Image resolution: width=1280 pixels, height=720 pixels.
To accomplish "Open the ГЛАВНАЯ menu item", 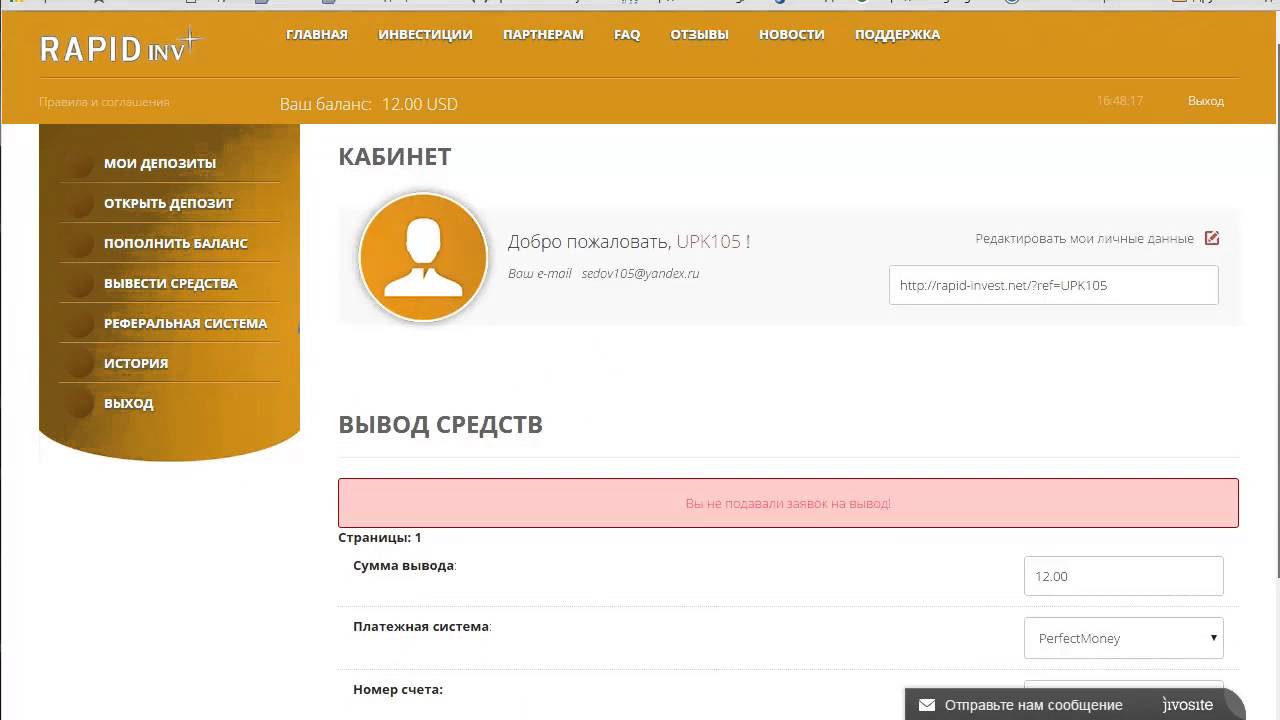I will [x=317, y=34].
